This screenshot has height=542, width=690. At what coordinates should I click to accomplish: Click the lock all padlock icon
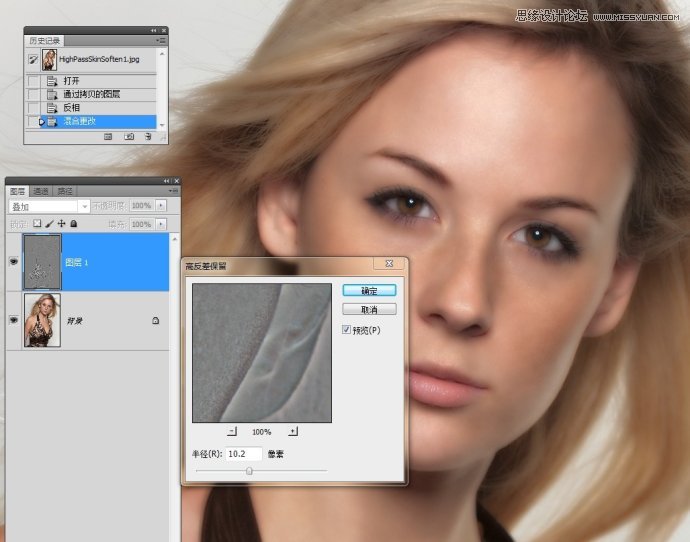coord(74,223)
